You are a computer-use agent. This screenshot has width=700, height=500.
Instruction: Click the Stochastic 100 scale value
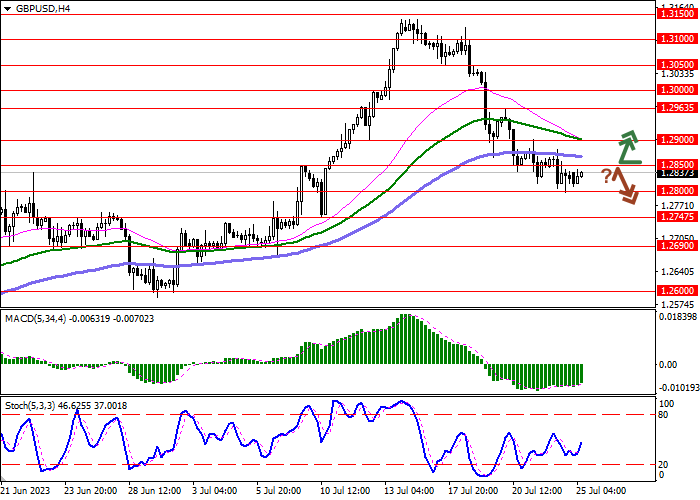[667, 404]
